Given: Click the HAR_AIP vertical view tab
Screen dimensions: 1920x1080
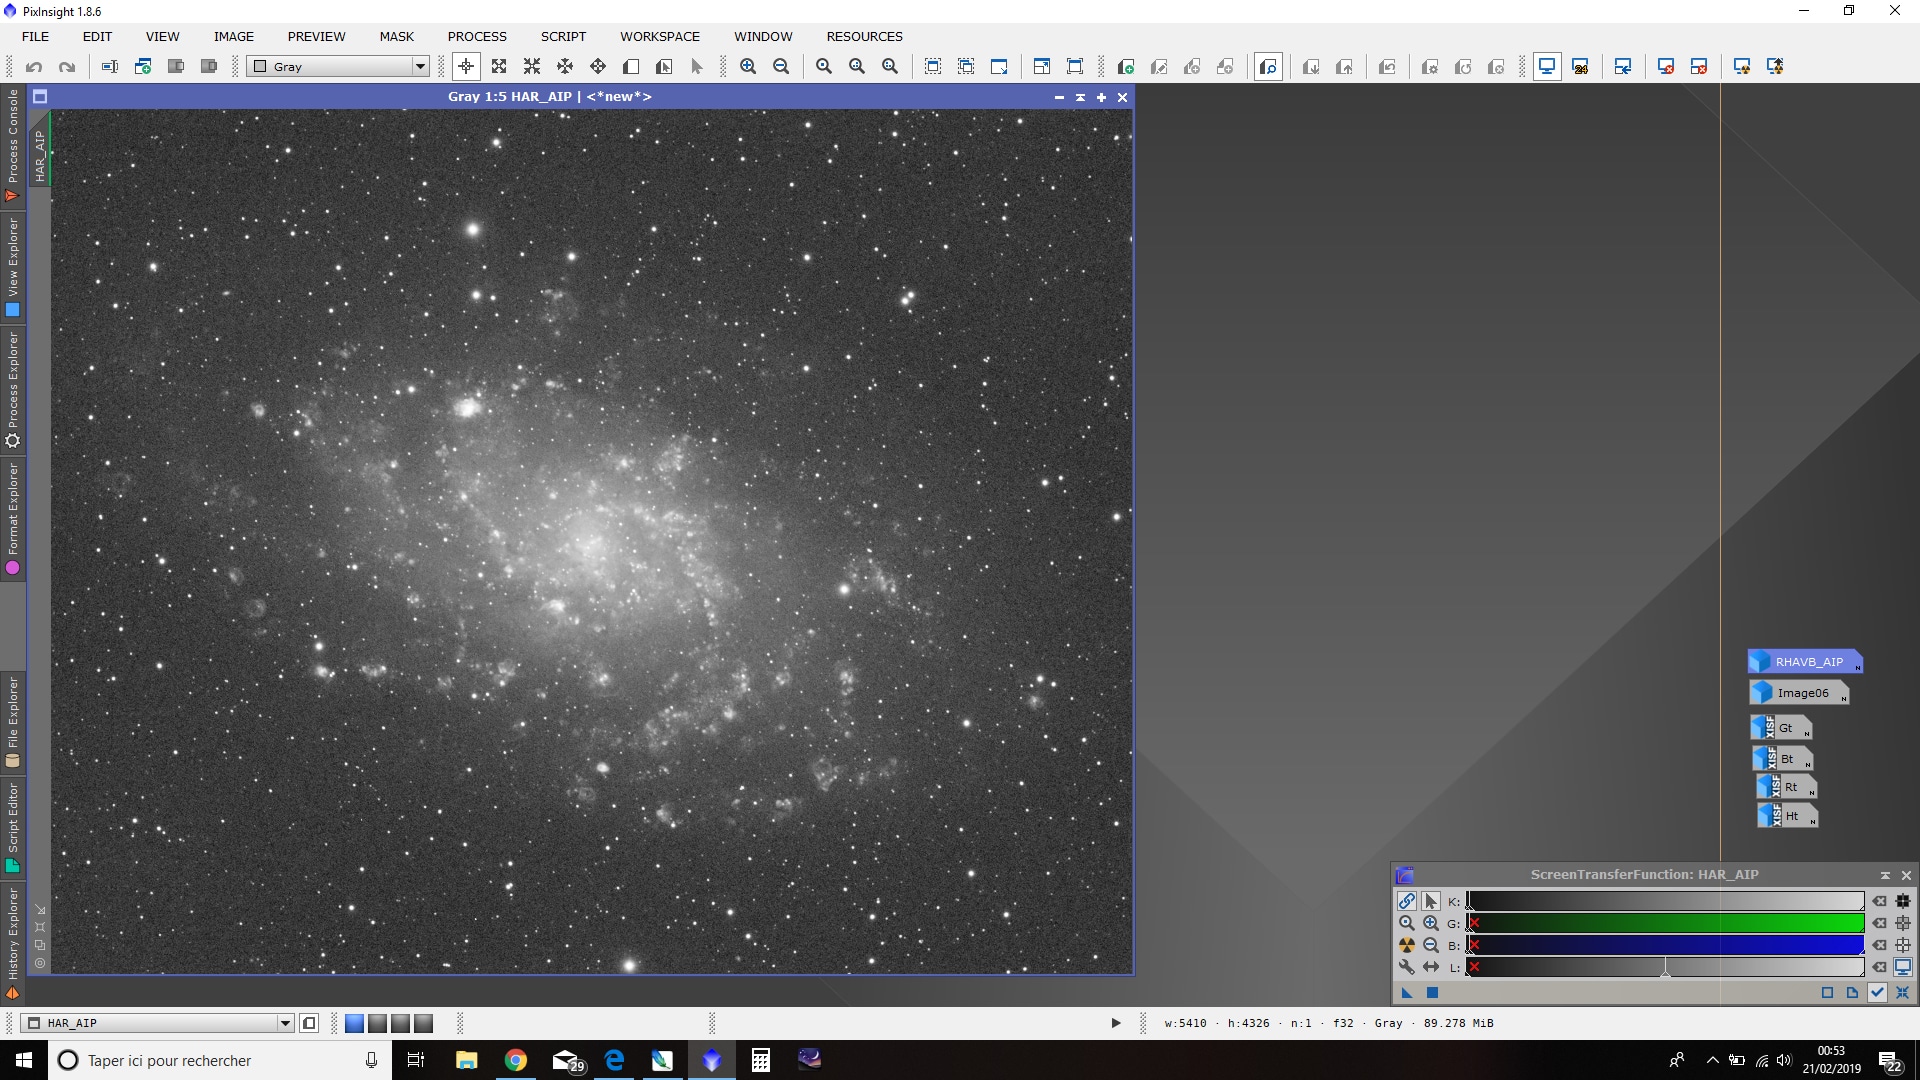Looking at the screenshot, I should click(x=40, y=150).
